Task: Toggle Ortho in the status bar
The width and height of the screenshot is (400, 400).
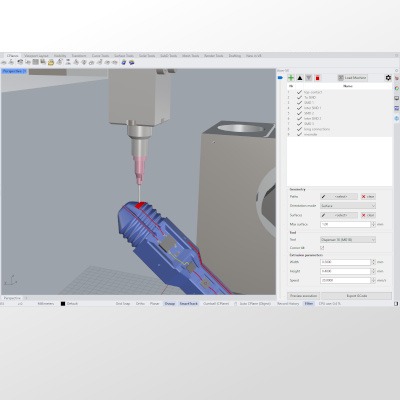Action: coord(140,304)
